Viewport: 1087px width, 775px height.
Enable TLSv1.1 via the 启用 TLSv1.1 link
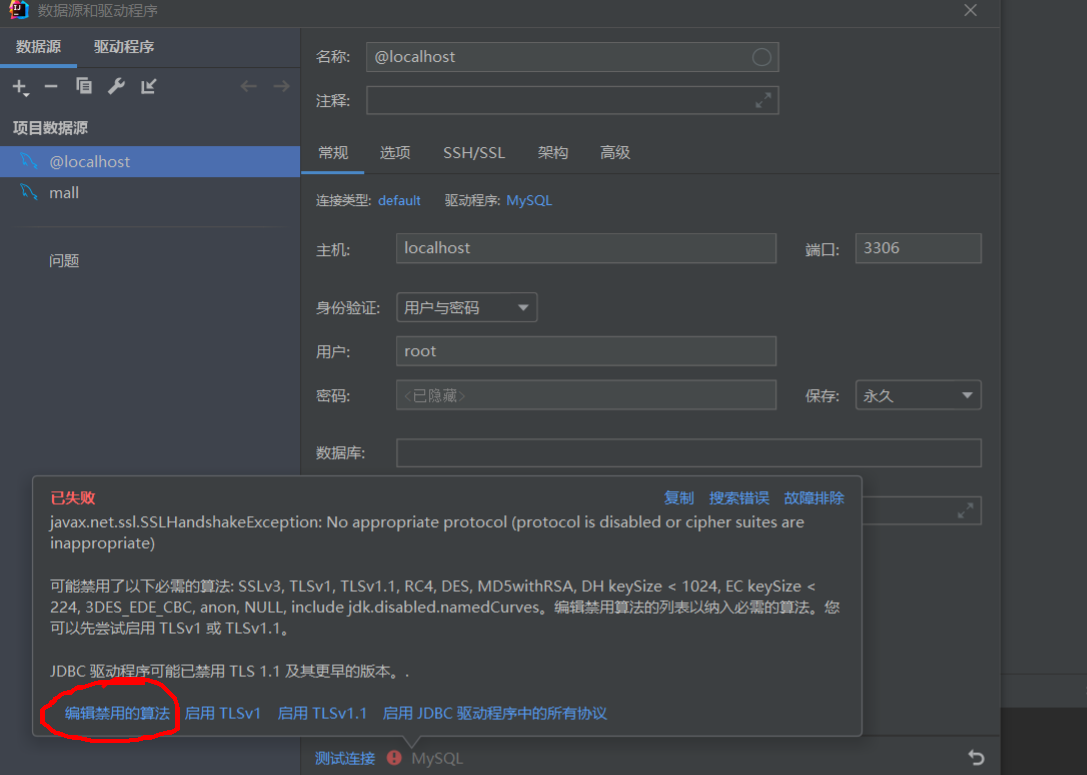click(x=322, y=712)
